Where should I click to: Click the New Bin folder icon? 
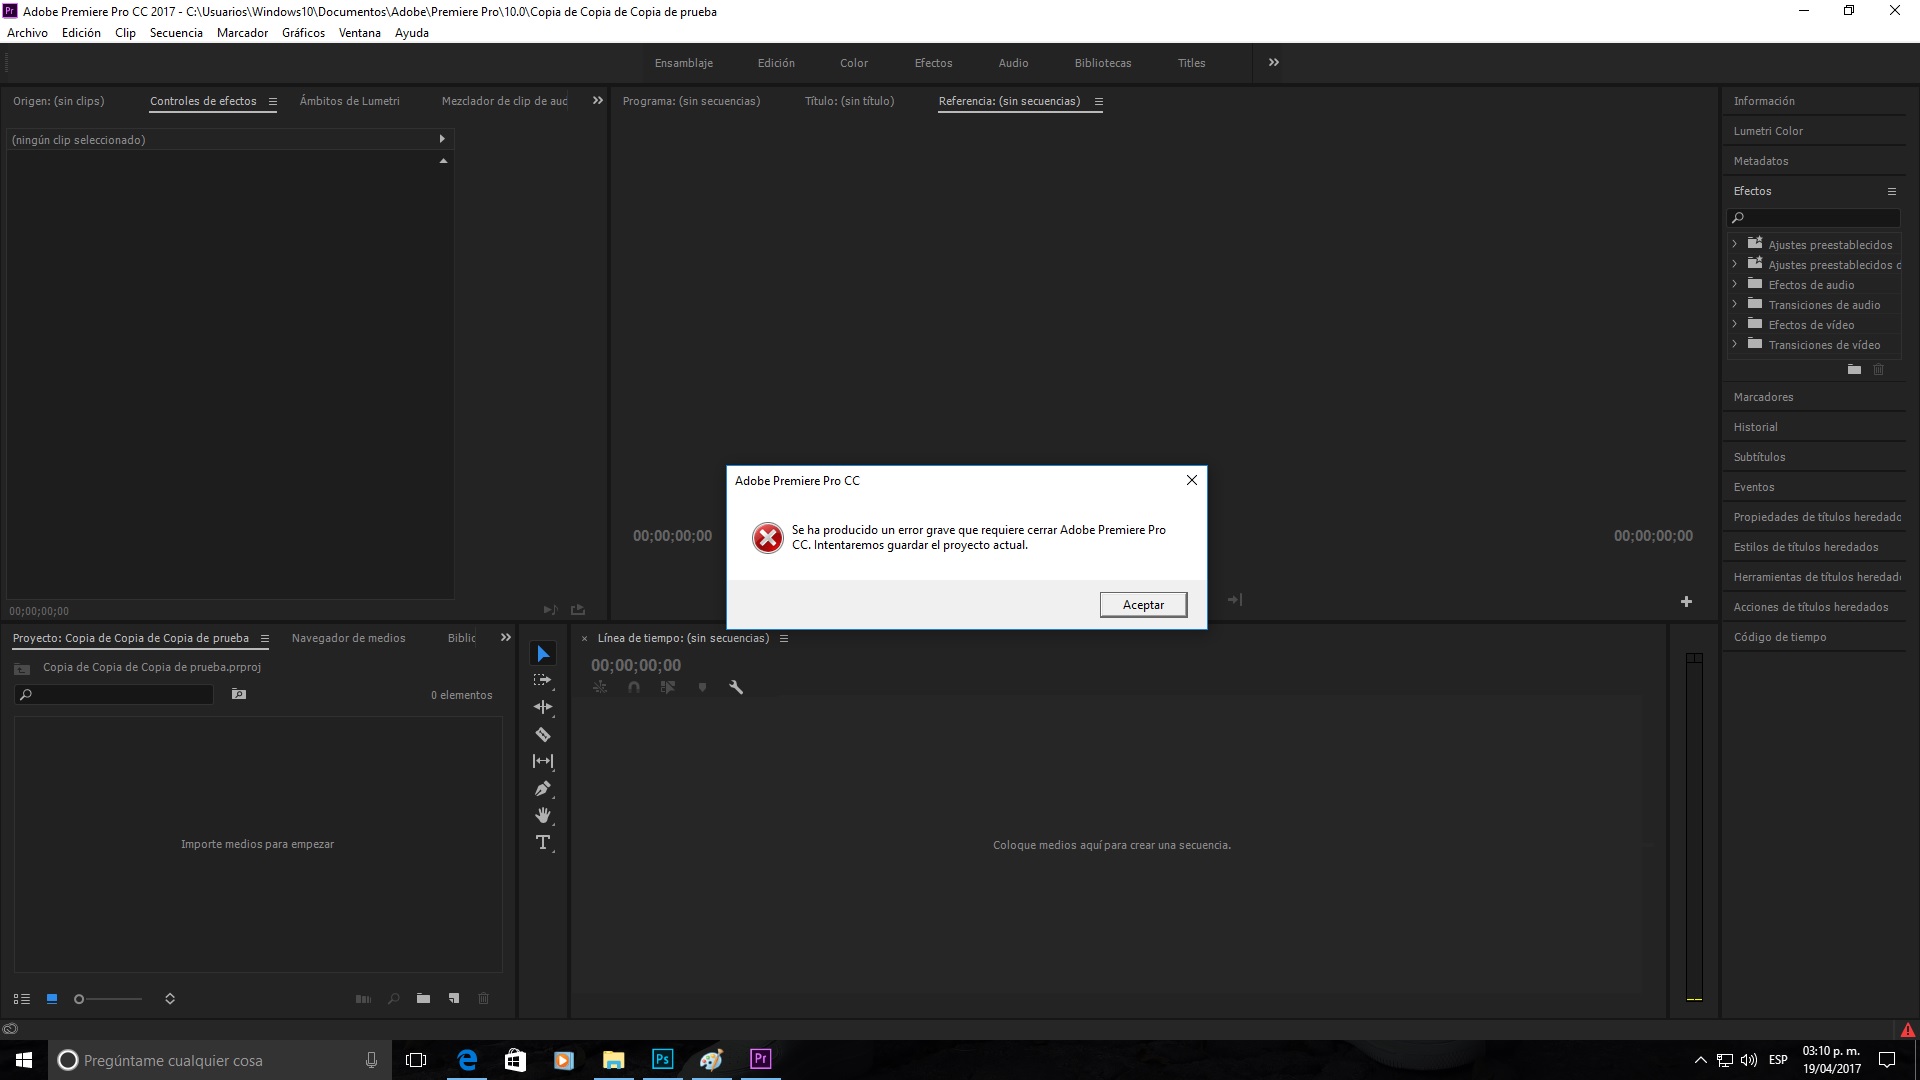click(423, 998)
